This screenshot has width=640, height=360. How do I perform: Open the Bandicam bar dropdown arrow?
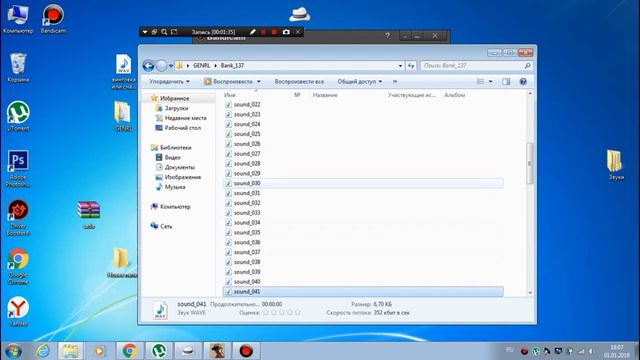[145, 32]
